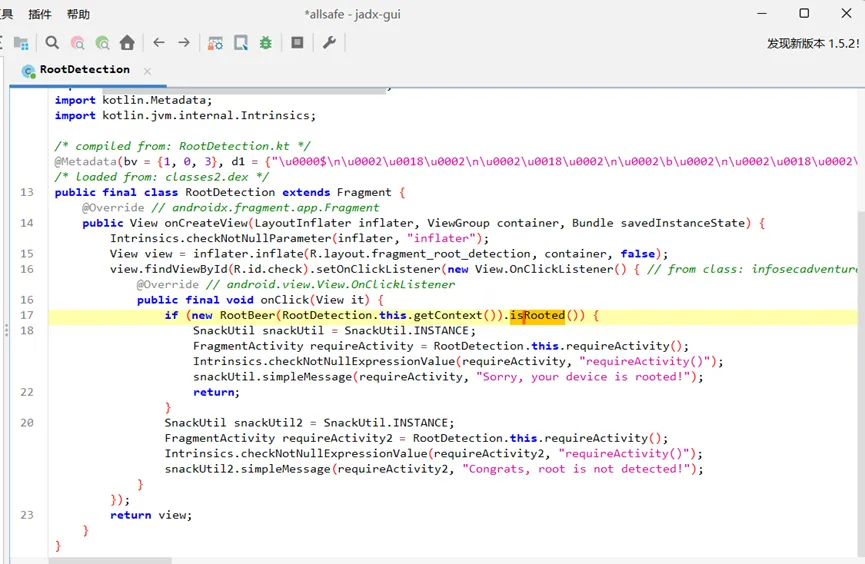Image resolution: width=865 pixels, height=564 pixels.
Task: Open class search (pink magnifier icon)
Action: pos(78,43)
